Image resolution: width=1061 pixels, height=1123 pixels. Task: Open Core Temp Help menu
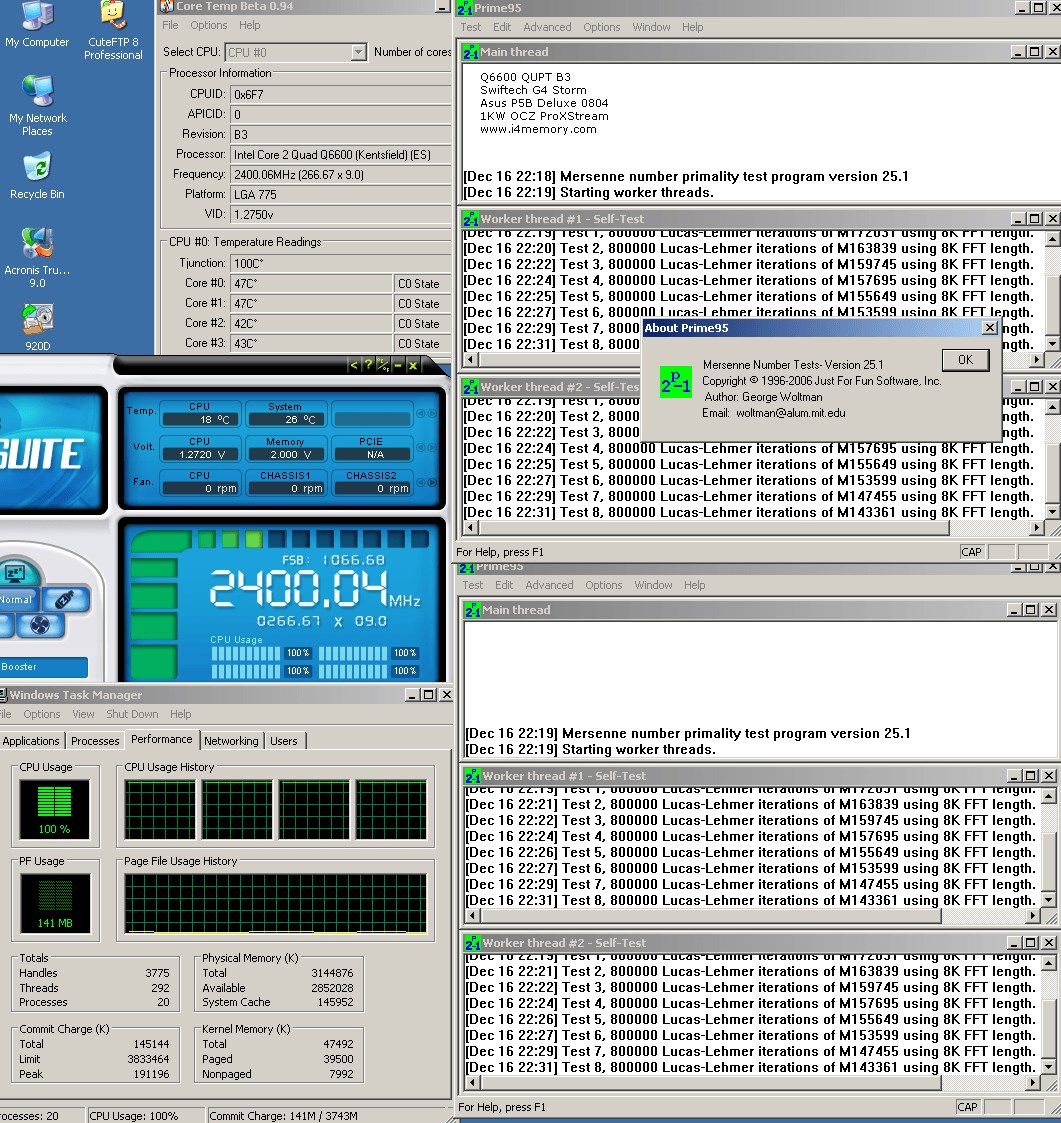(x=249, y=25)
